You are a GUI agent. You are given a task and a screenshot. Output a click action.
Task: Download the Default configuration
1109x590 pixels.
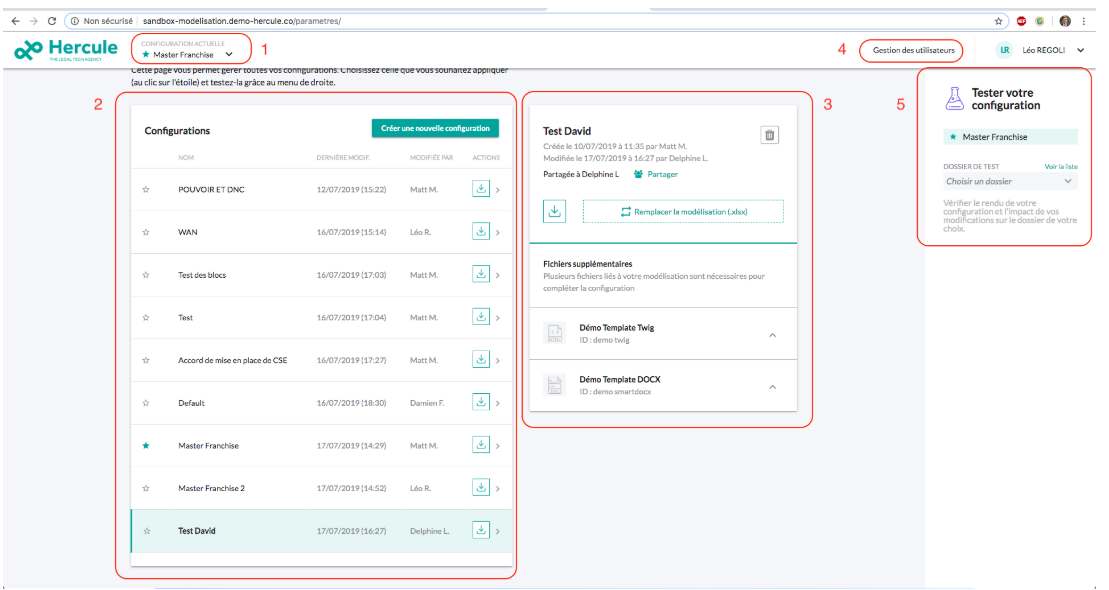pos(481,403)
